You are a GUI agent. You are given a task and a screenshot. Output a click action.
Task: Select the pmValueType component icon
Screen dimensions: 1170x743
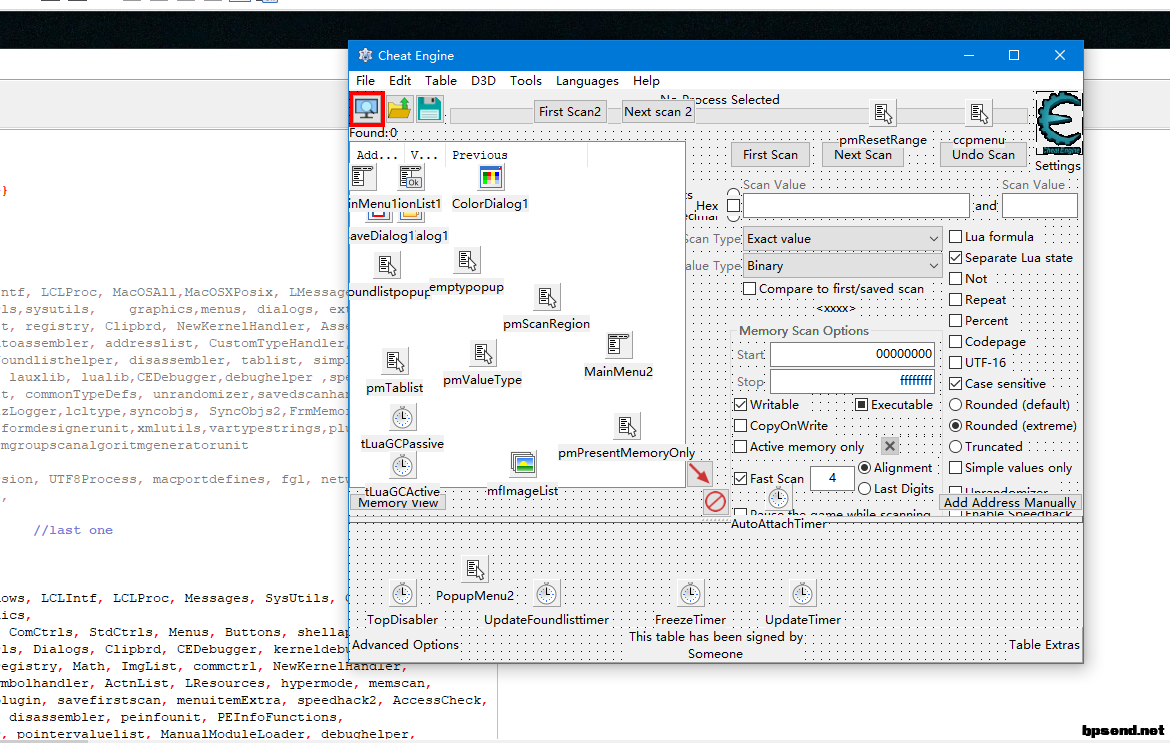click(x=483, y=354)
